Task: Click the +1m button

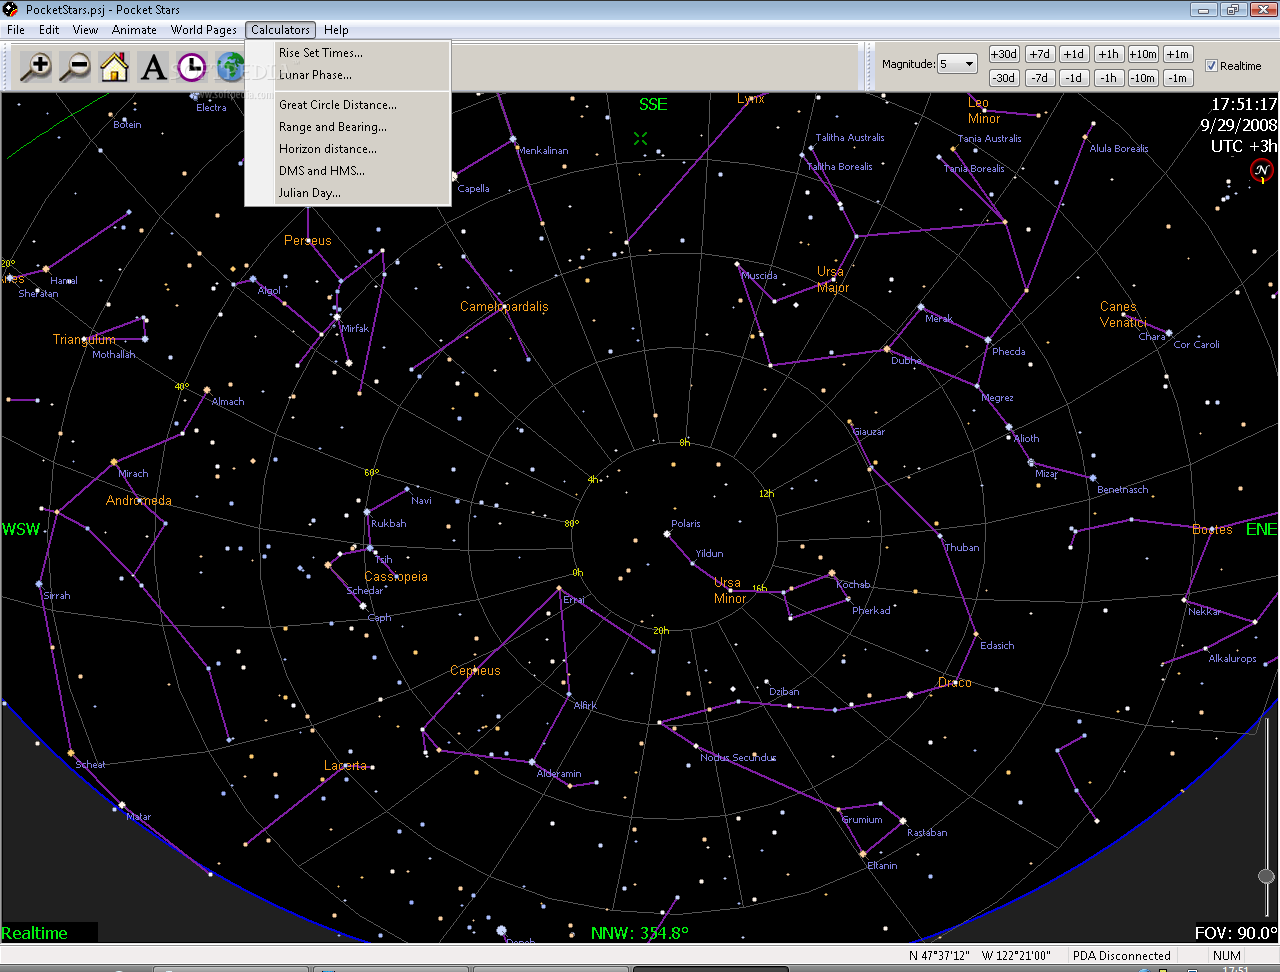Action: pos(1178,54)
